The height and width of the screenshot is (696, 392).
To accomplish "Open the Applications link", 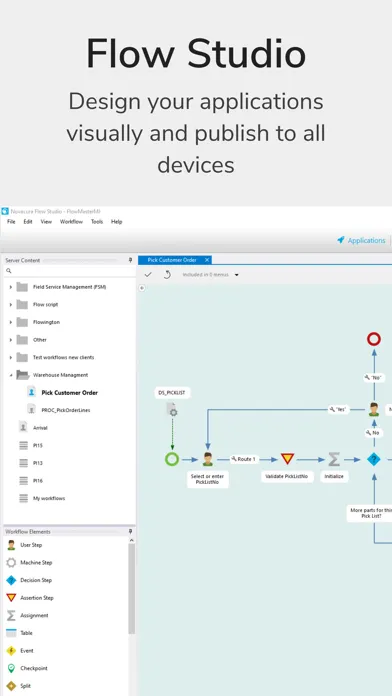I will pos(361,240).
